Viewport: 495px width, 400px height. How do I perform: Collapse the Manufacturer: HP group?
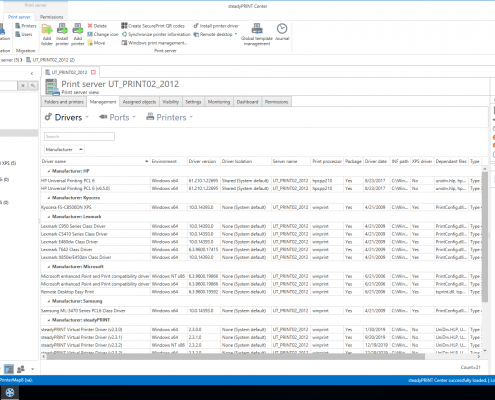[49, 171]
